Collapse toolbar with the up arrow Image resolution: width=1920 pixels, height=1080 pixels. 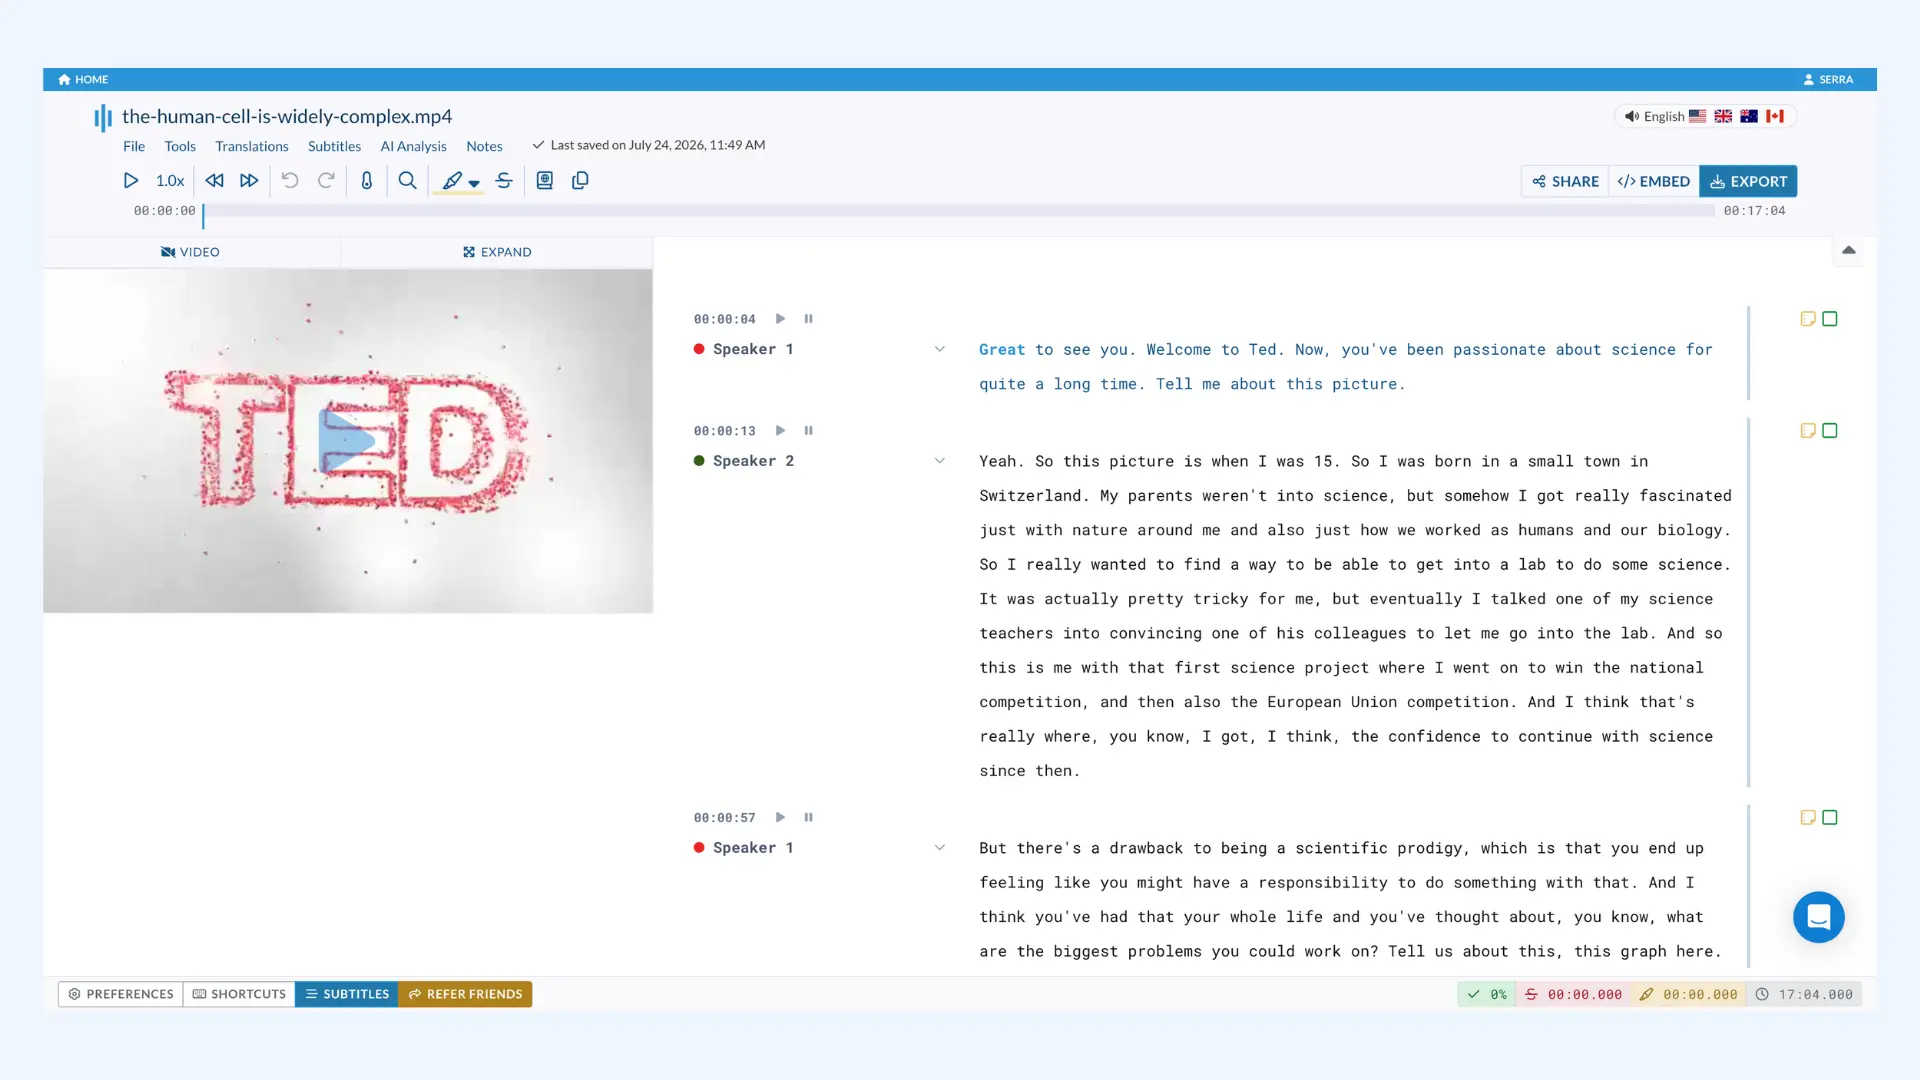click(x=1849, y=250)
